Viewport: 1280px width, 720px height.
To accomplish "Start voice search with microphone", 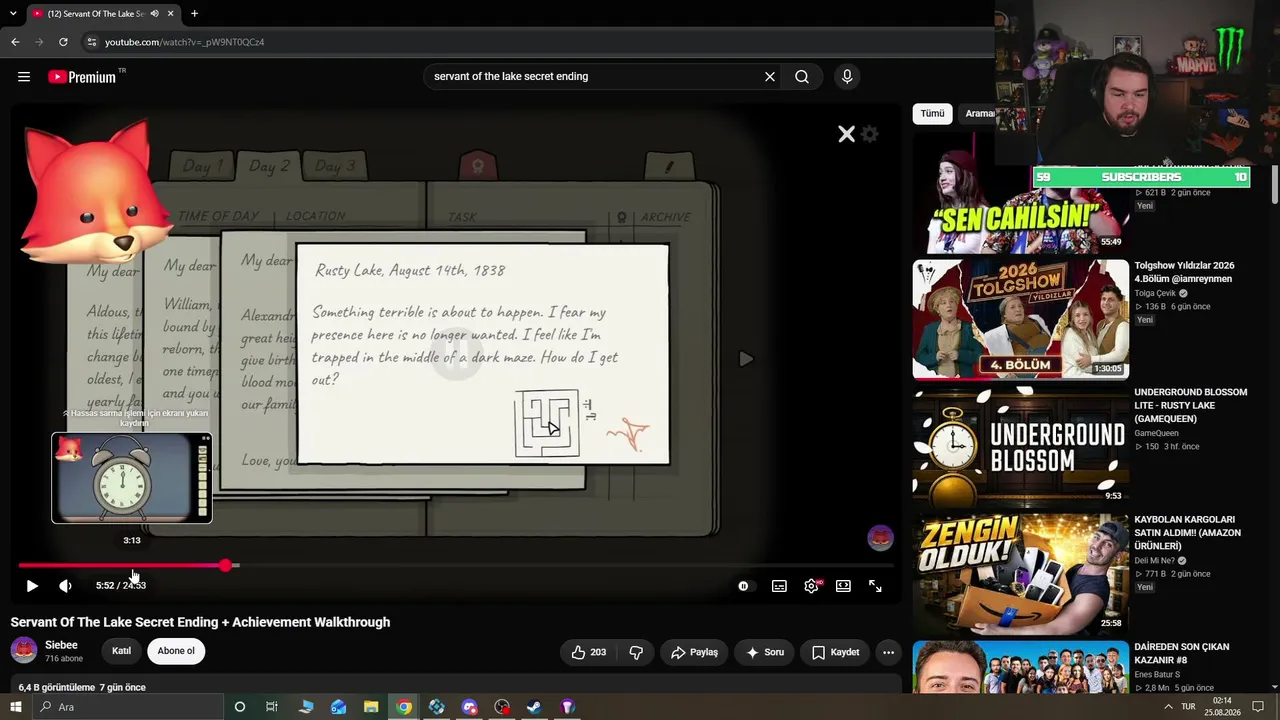I will coord(847,77).
